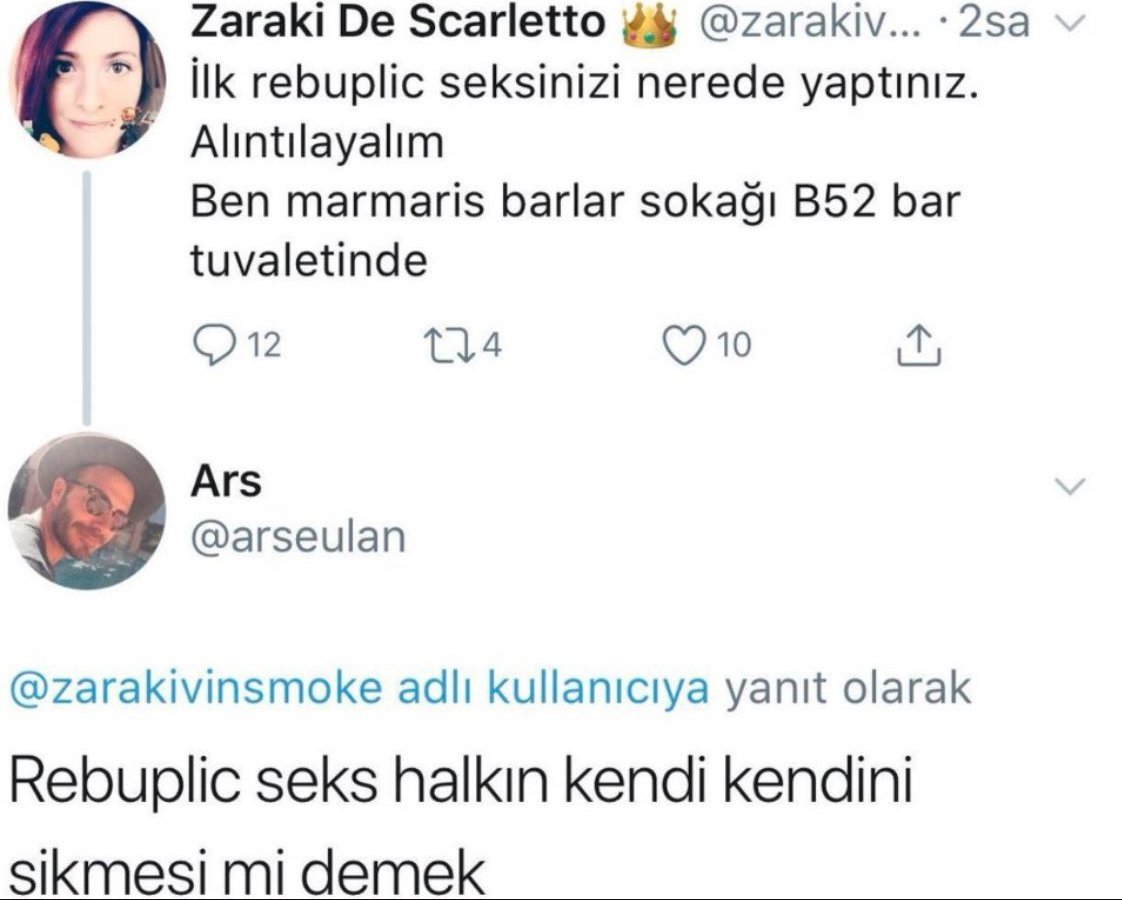Open the Zaraki De Scarletto display name
Image resolution: width=1122 pixels, height=900 pixels.
398,22
